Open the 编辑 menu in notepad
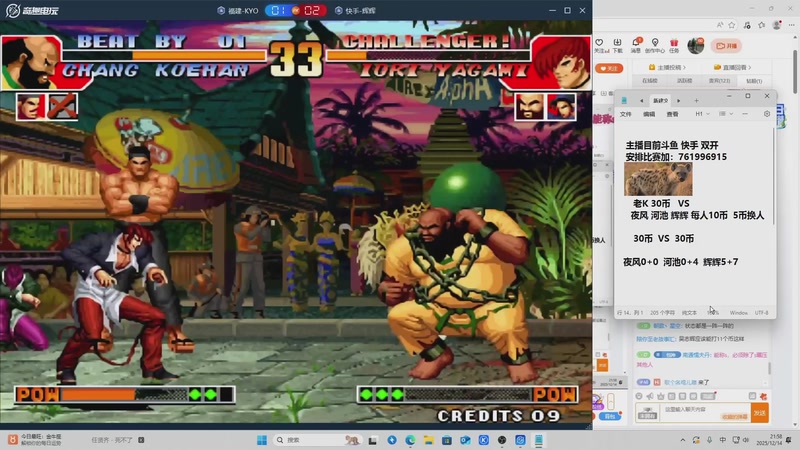Viewport: 800px width, 450px height. (649, 114)
